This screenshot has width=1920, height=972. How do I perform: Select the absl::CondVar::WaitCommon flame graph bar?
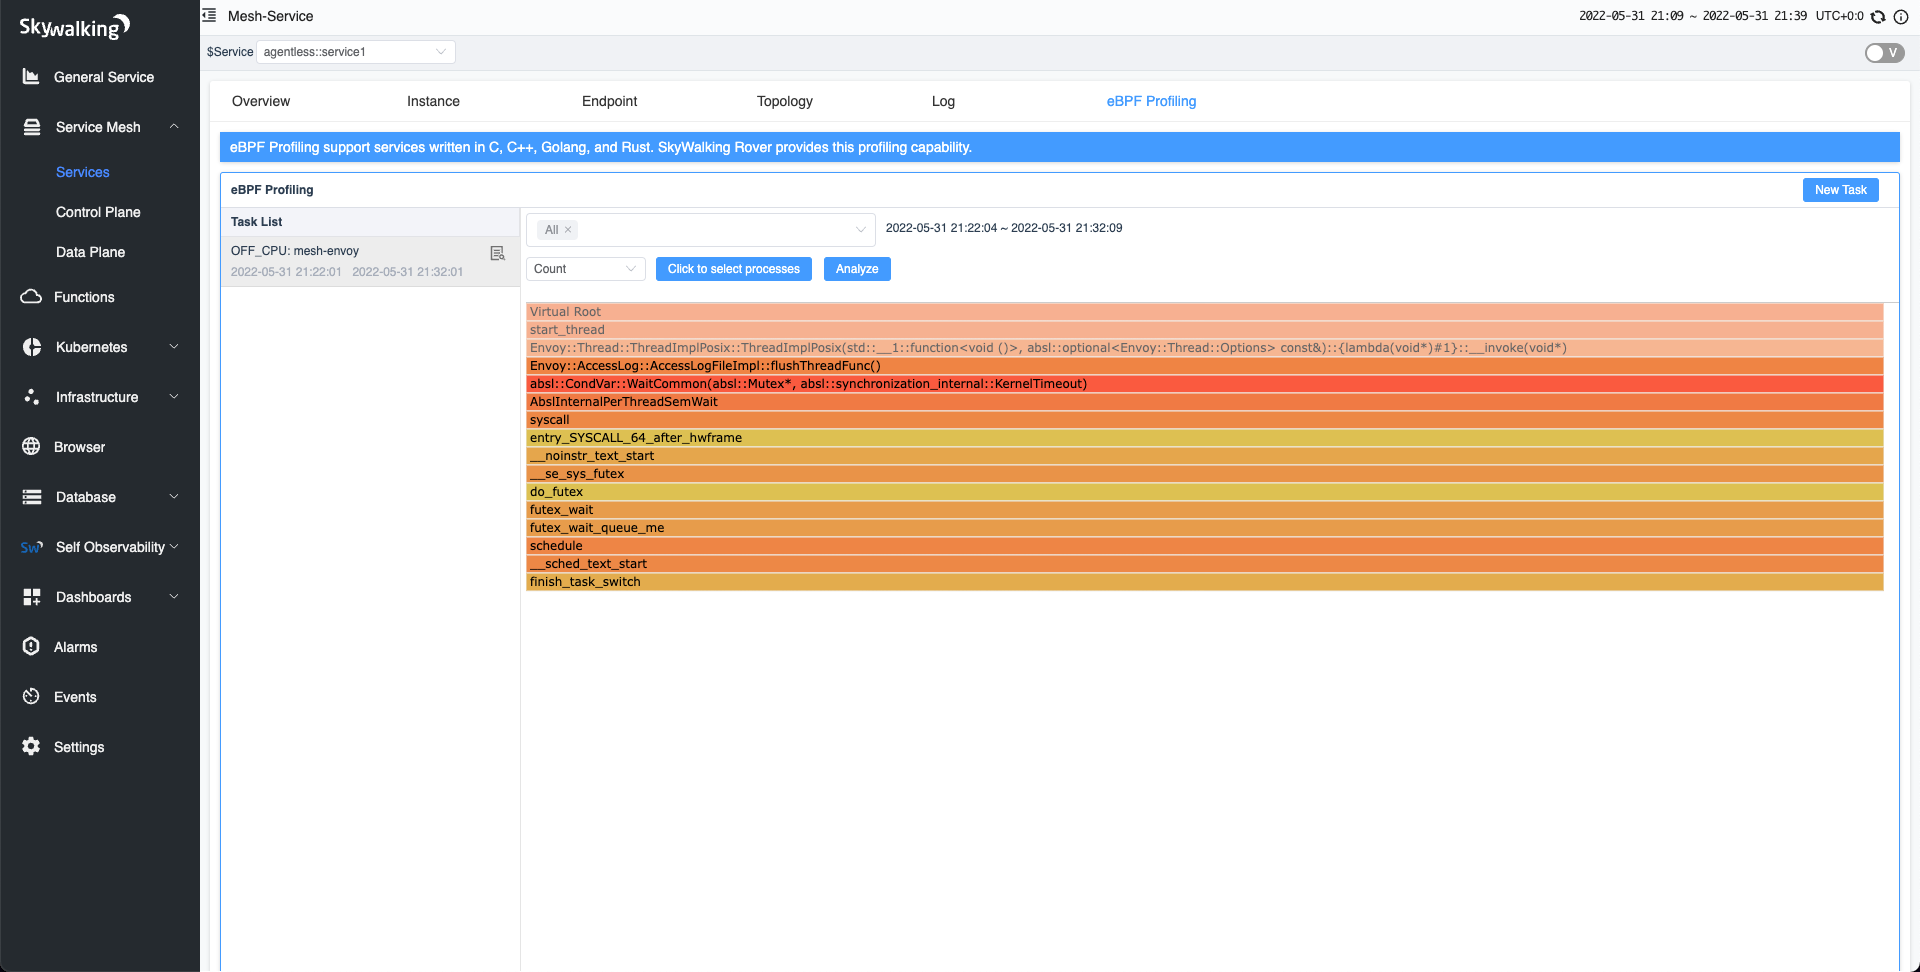tap(1000, 383)
